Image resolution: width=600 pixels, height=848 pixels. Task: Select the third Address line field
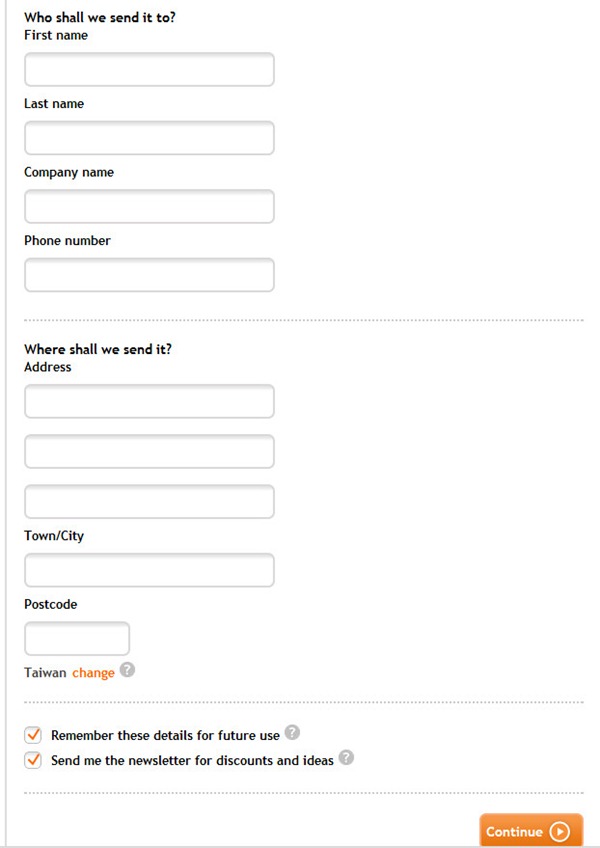149,502
